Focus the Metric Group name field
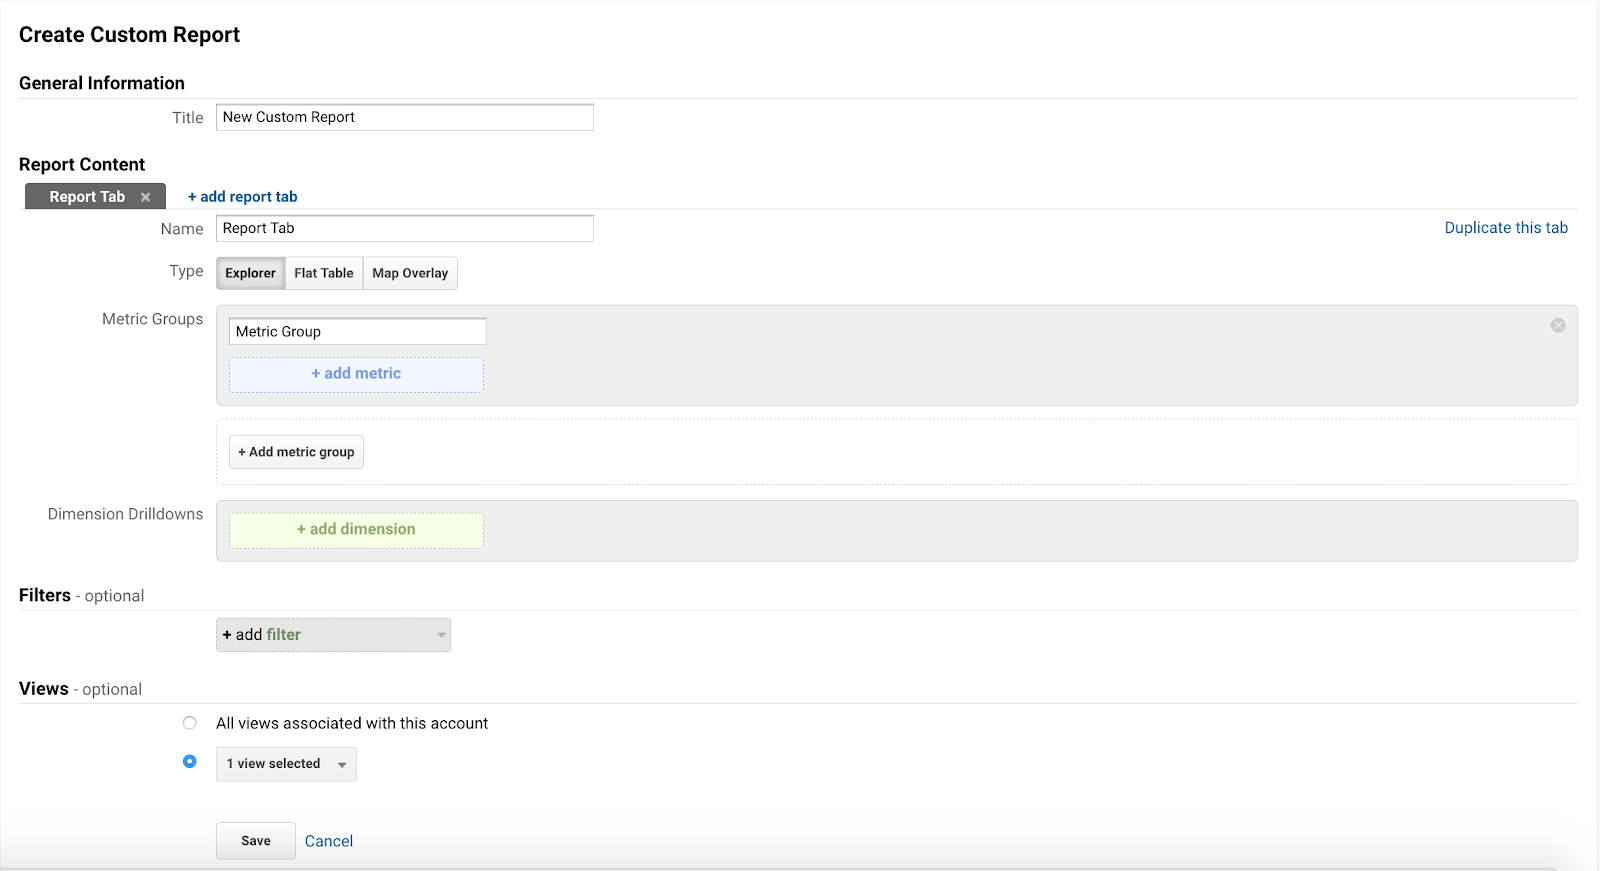 tap(358, 331)
